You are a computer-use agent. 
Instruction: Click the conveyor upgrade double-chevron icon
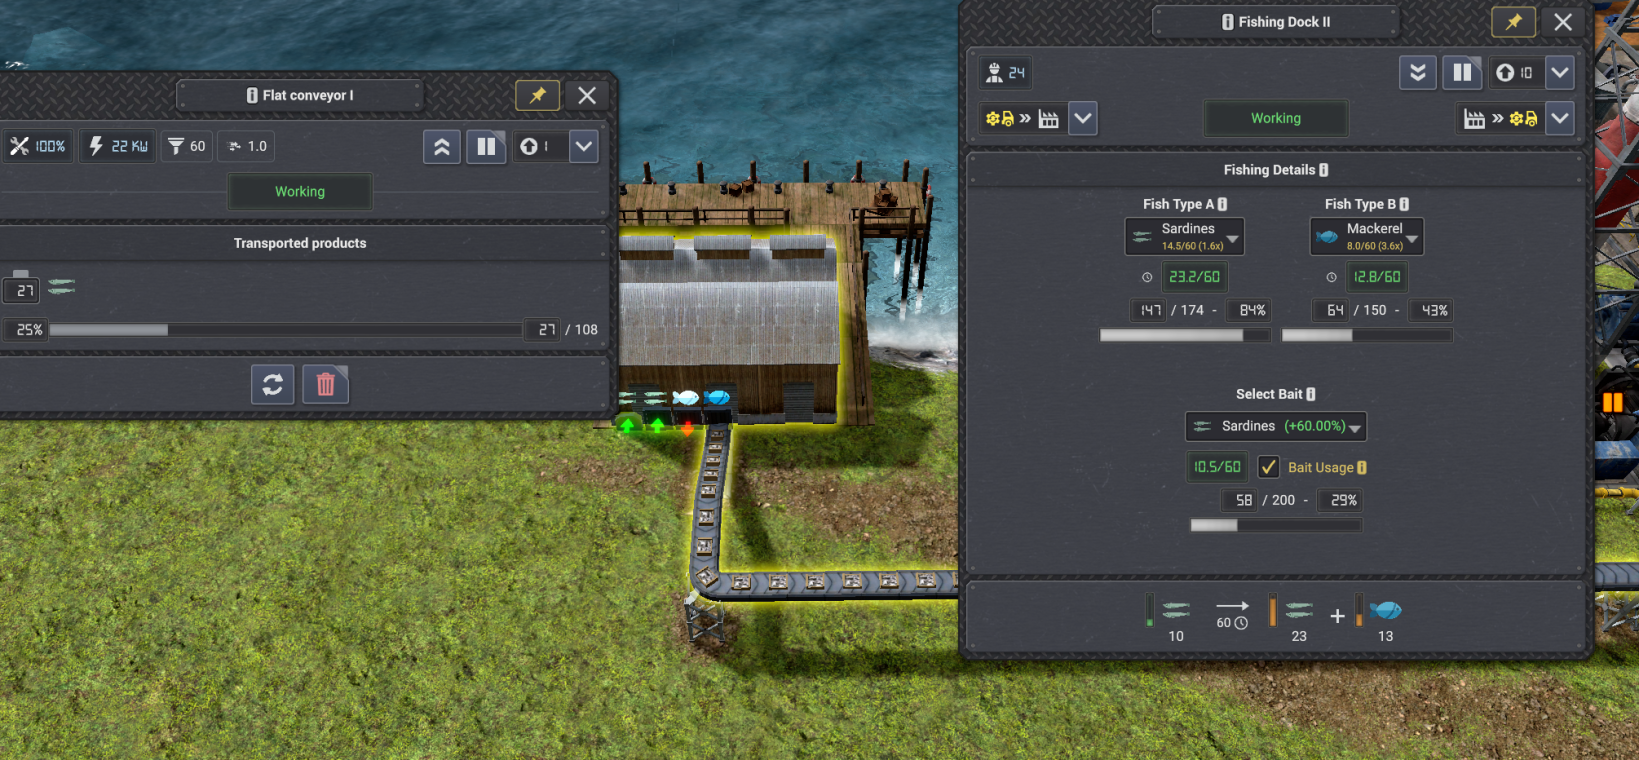(441, 147)
